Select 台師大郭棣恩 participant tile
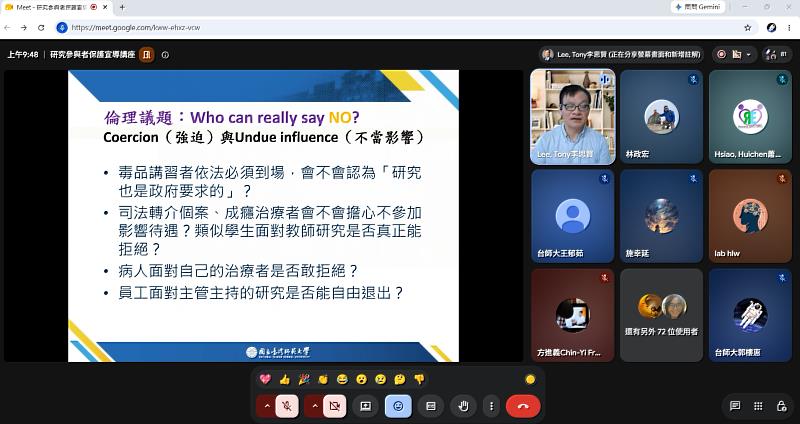The width and height of the screenshot is (800, 424). tap(750, 315)
